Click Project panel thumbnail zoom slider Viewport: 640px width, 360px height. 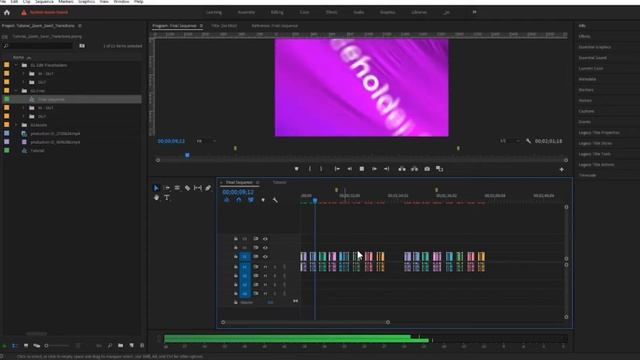coord(57,346)
